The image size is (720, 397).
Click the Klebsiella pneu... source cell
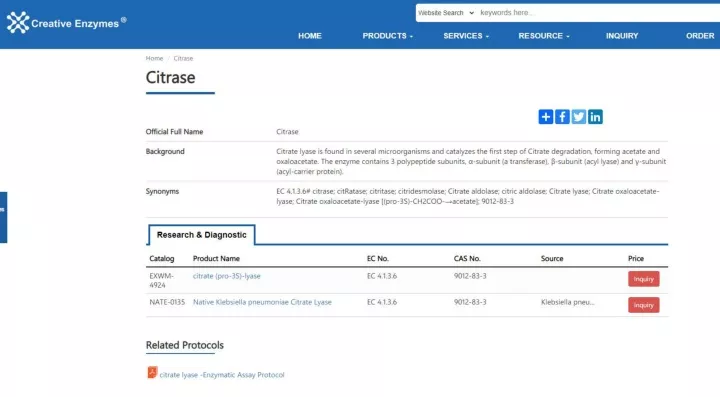[x=568, y=302]
